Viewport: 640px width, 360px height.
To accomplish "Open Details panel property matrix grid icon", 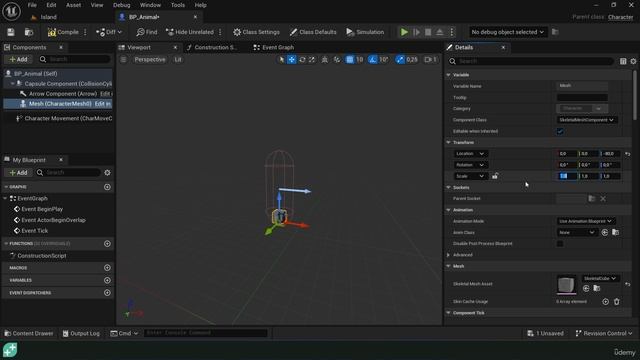I will [623, 61].
